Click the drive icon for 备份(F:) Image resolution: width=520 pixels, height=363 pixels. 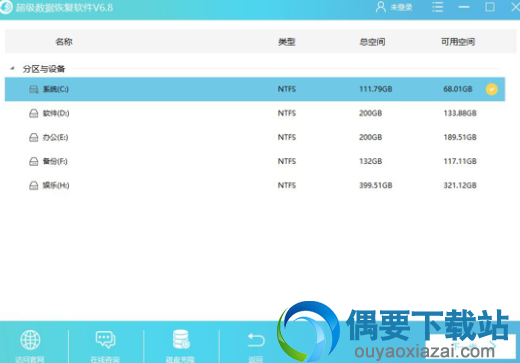(x=34, y=161)
